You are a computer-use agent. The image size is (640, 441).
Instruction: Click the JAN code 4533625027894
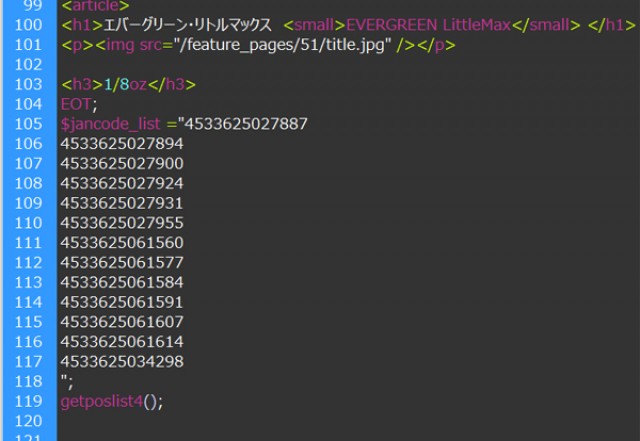point(122,144)
